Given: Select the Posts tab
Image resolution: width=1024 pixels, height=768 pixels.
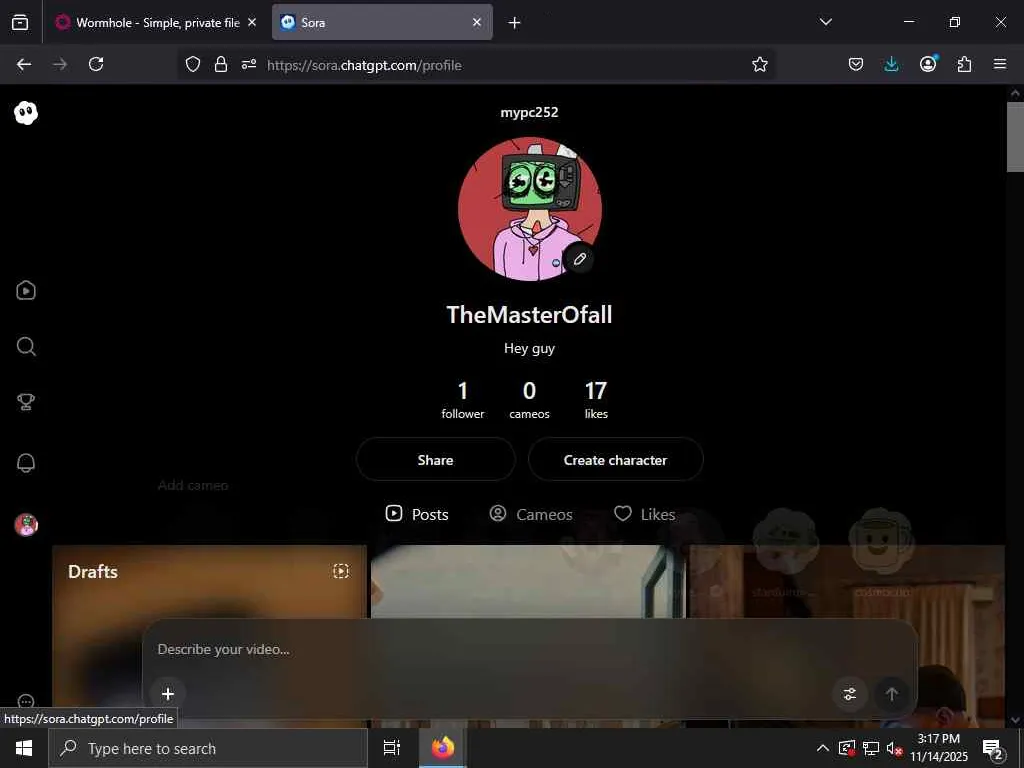Looking at the screenshot, I should [x=417, y=515].
